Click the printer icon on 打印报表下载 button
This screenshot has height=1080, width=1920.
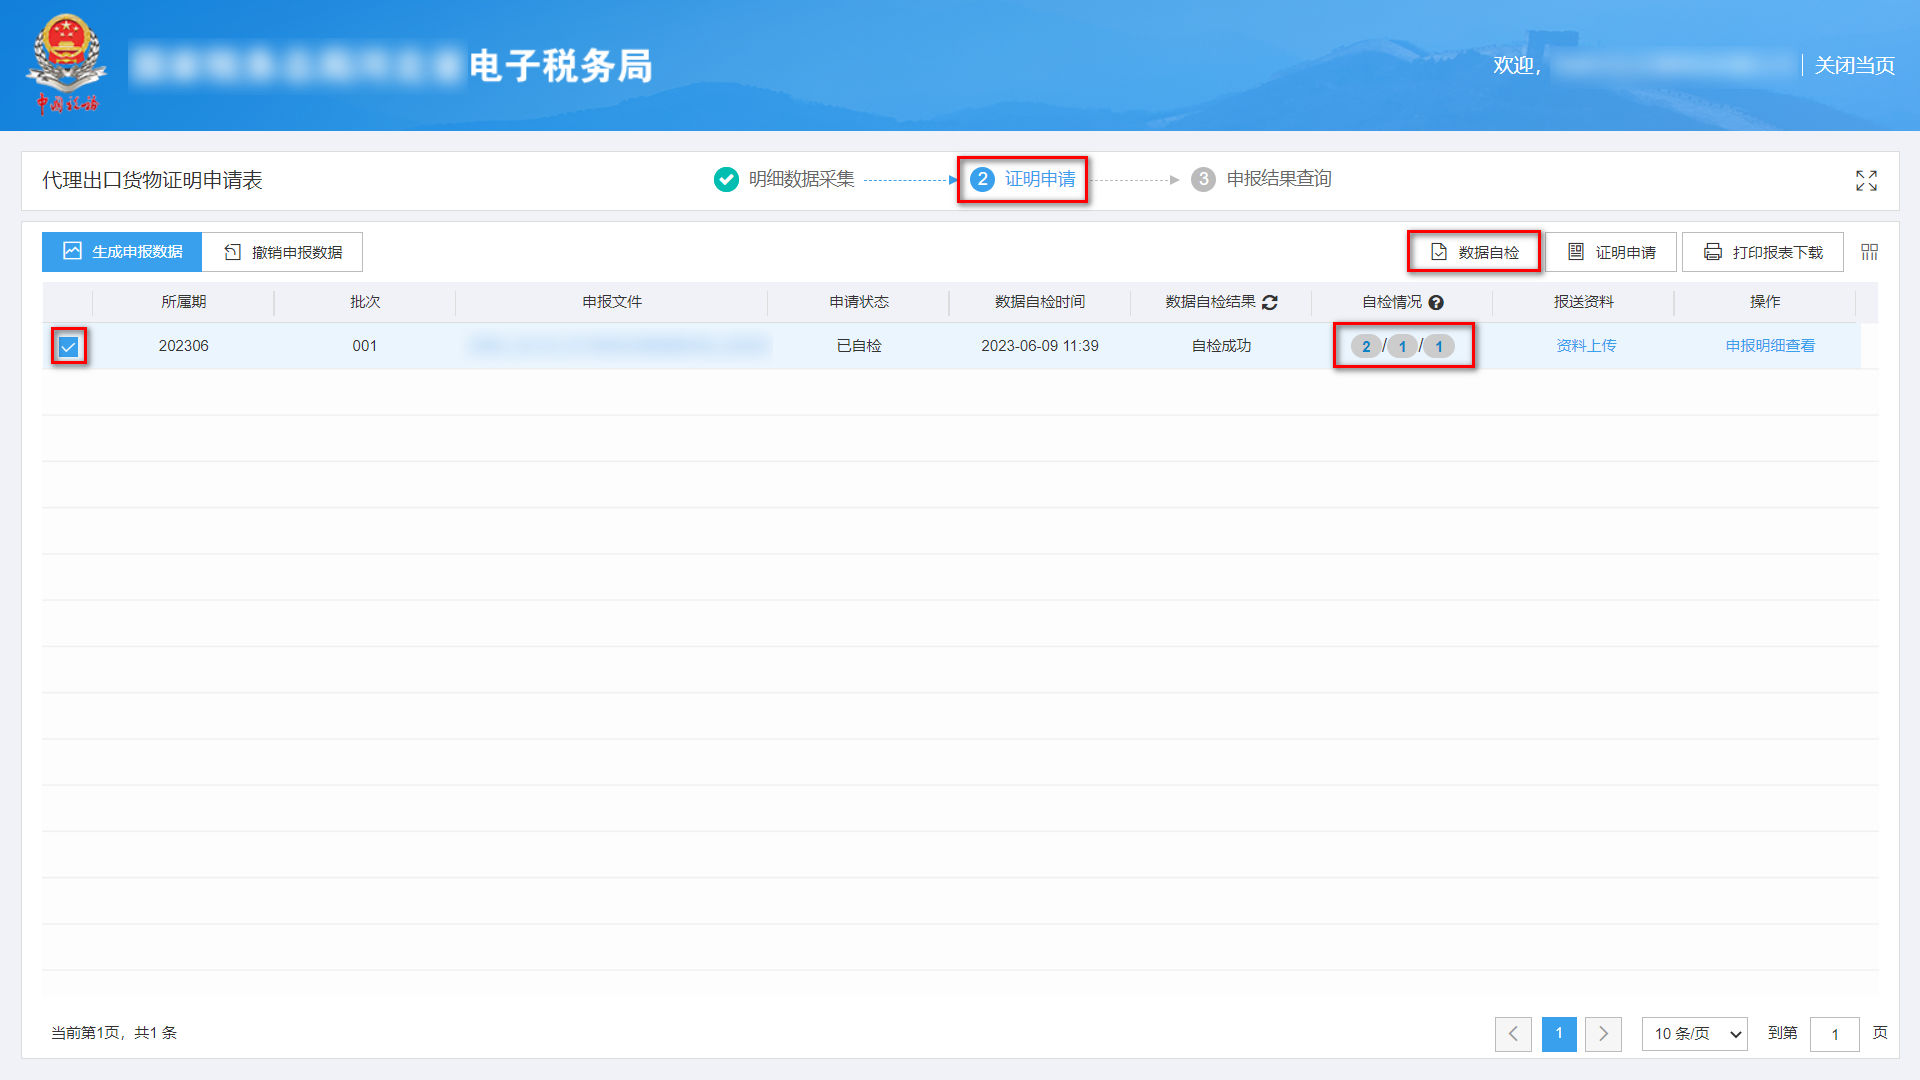[x=1712, y=252]
